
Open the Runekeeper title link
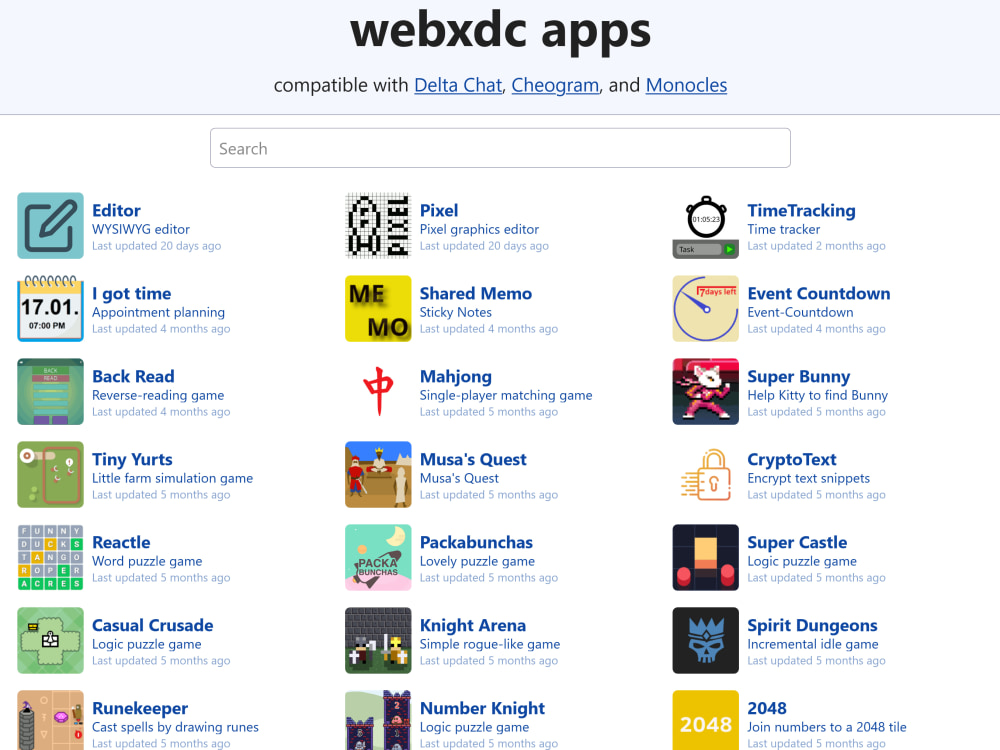point(140,708)
